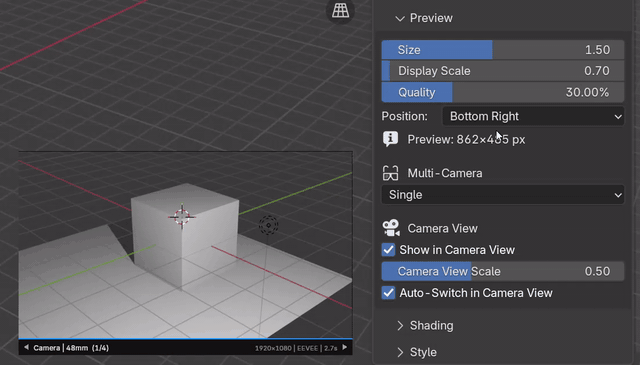Screen dimensions: 640x365
Task: Click the Camera View camera icon
Action: click(x=391, y=228)
